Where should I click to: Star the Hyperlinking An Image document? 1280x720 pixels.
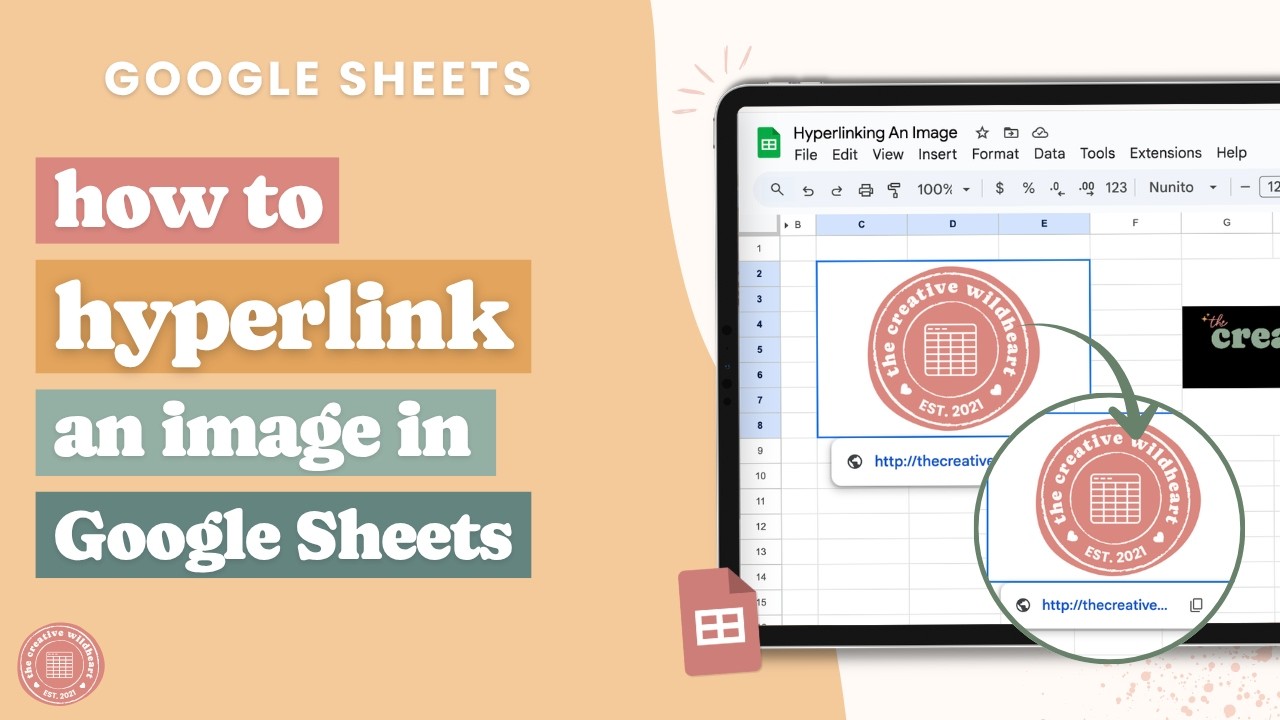click(x=982, y=132)
